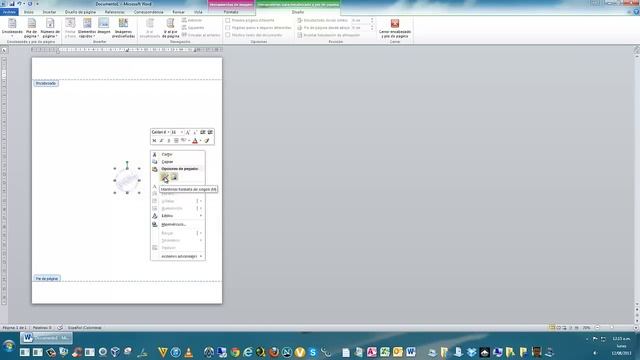The height and width of the screenshot is (360, 640).
Task: Open the Número de página menu
Action: tap(50, 28)
